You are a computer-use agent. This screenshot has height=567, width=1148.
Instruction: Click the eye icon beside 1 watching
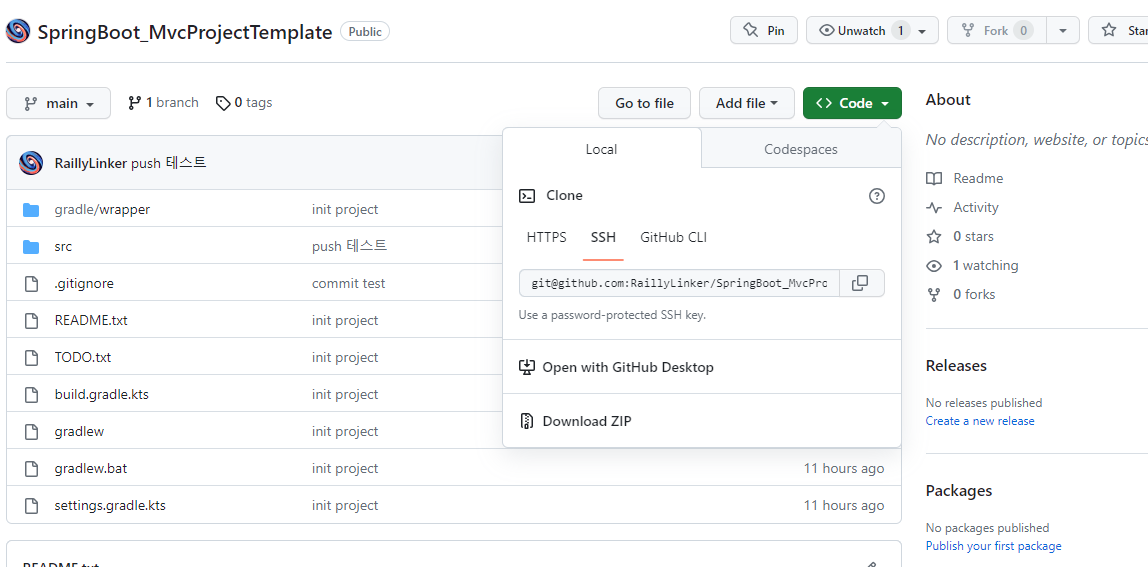pyautogui.click(x=933, y=266)
